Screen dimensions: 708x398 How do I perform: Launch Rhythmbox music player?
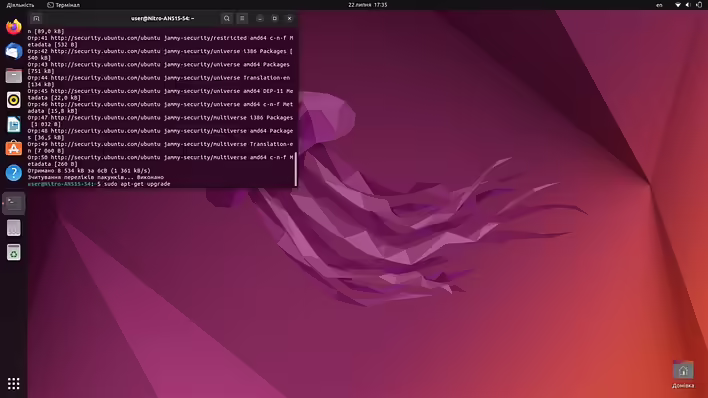point(14,100)
